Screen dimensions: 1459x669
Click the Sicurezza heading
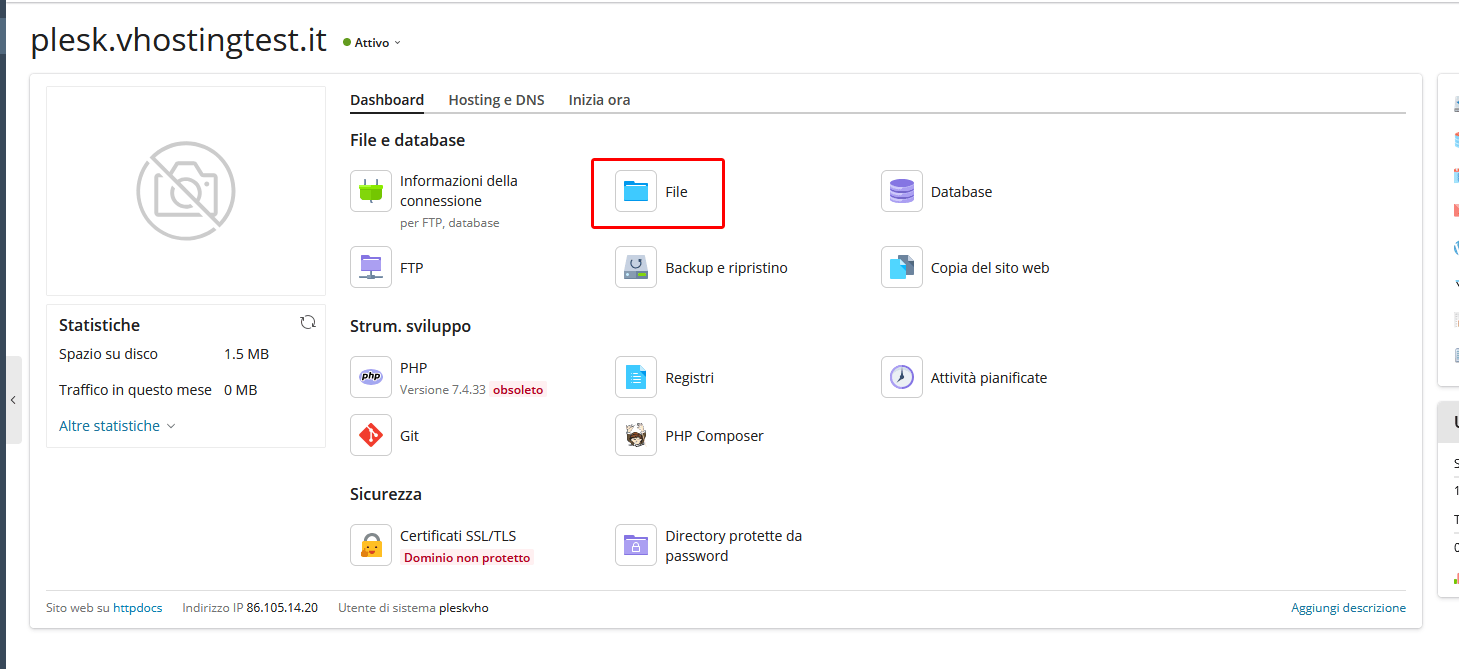tap(385, 494)
